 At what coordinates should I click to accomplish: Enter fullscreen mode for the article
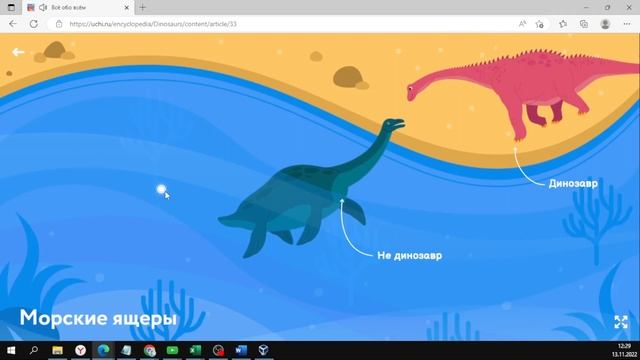coord(621,322)
